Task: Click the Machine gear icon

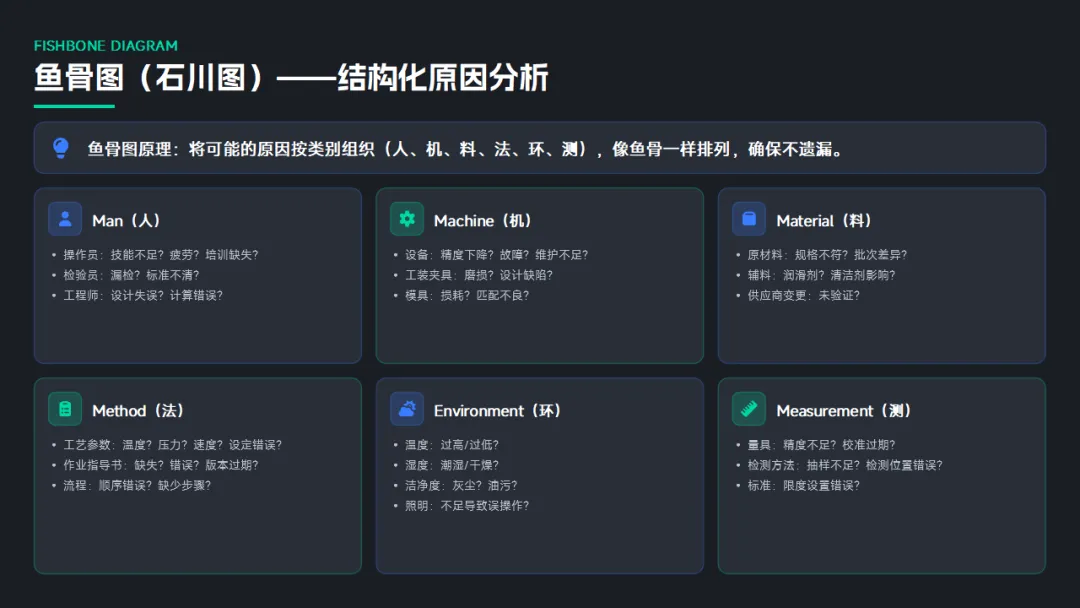Action: 407,219
